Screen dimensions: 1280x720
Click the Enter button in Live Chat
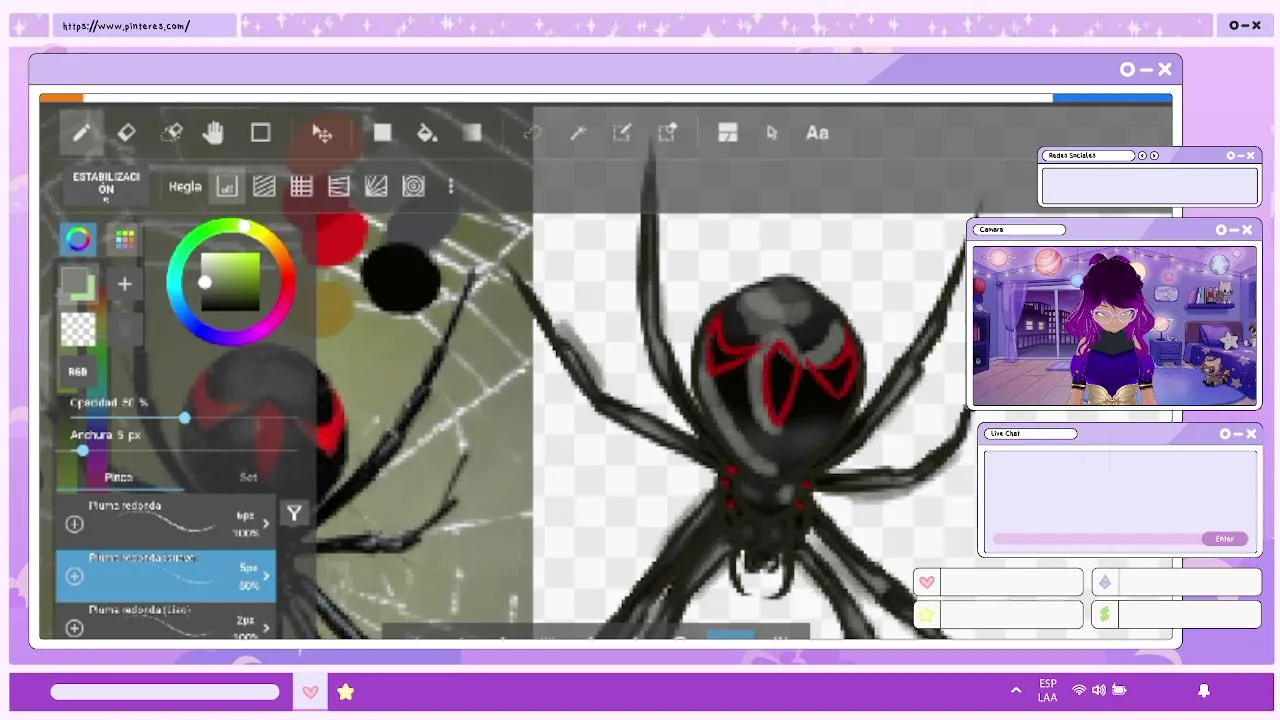point(1225,539)
